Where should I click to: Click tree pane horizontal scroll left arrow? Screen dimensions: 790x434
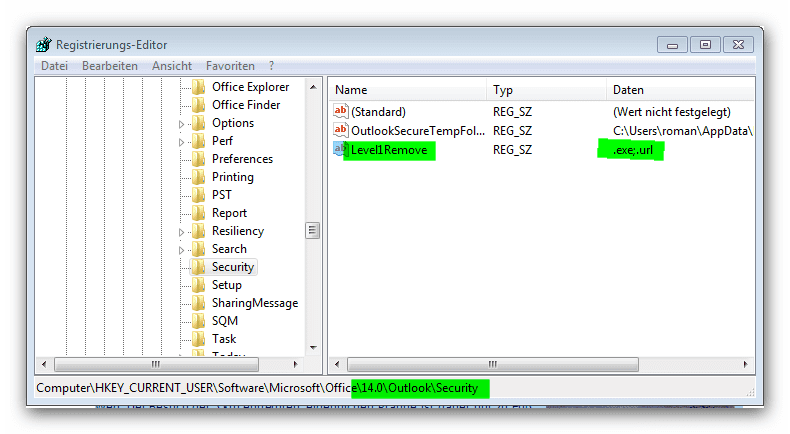coord(44,364)
